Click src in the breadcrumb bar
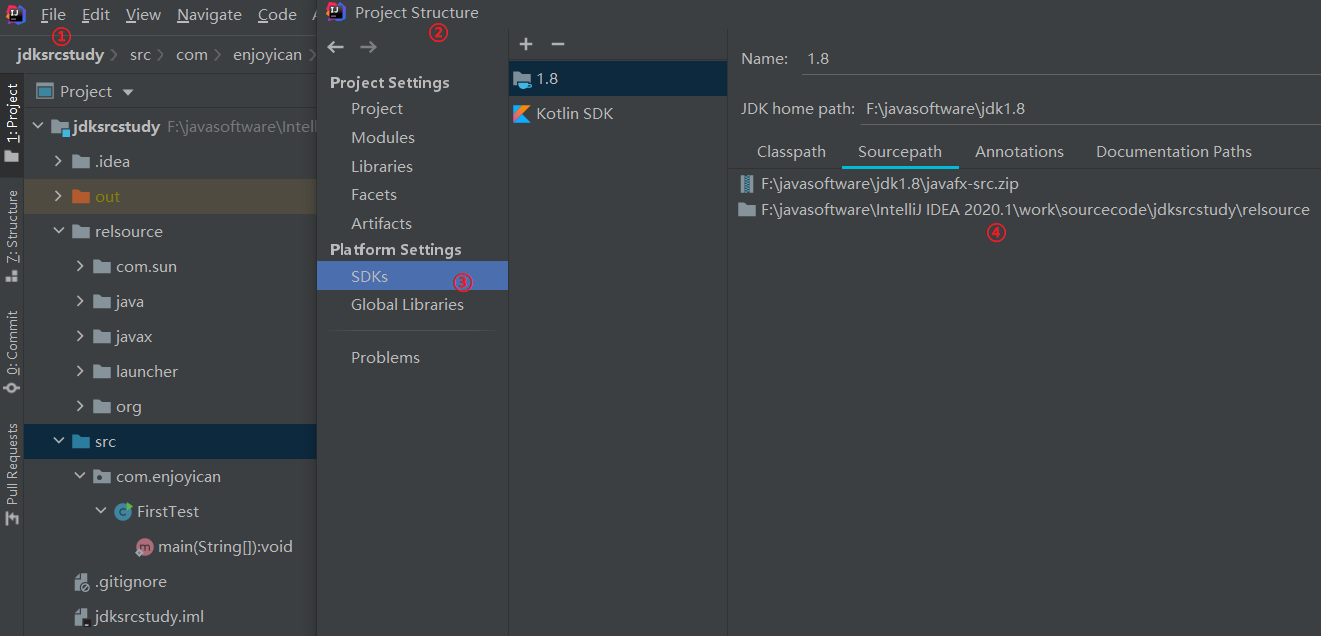1321x636 pixels. coord(140,54)
